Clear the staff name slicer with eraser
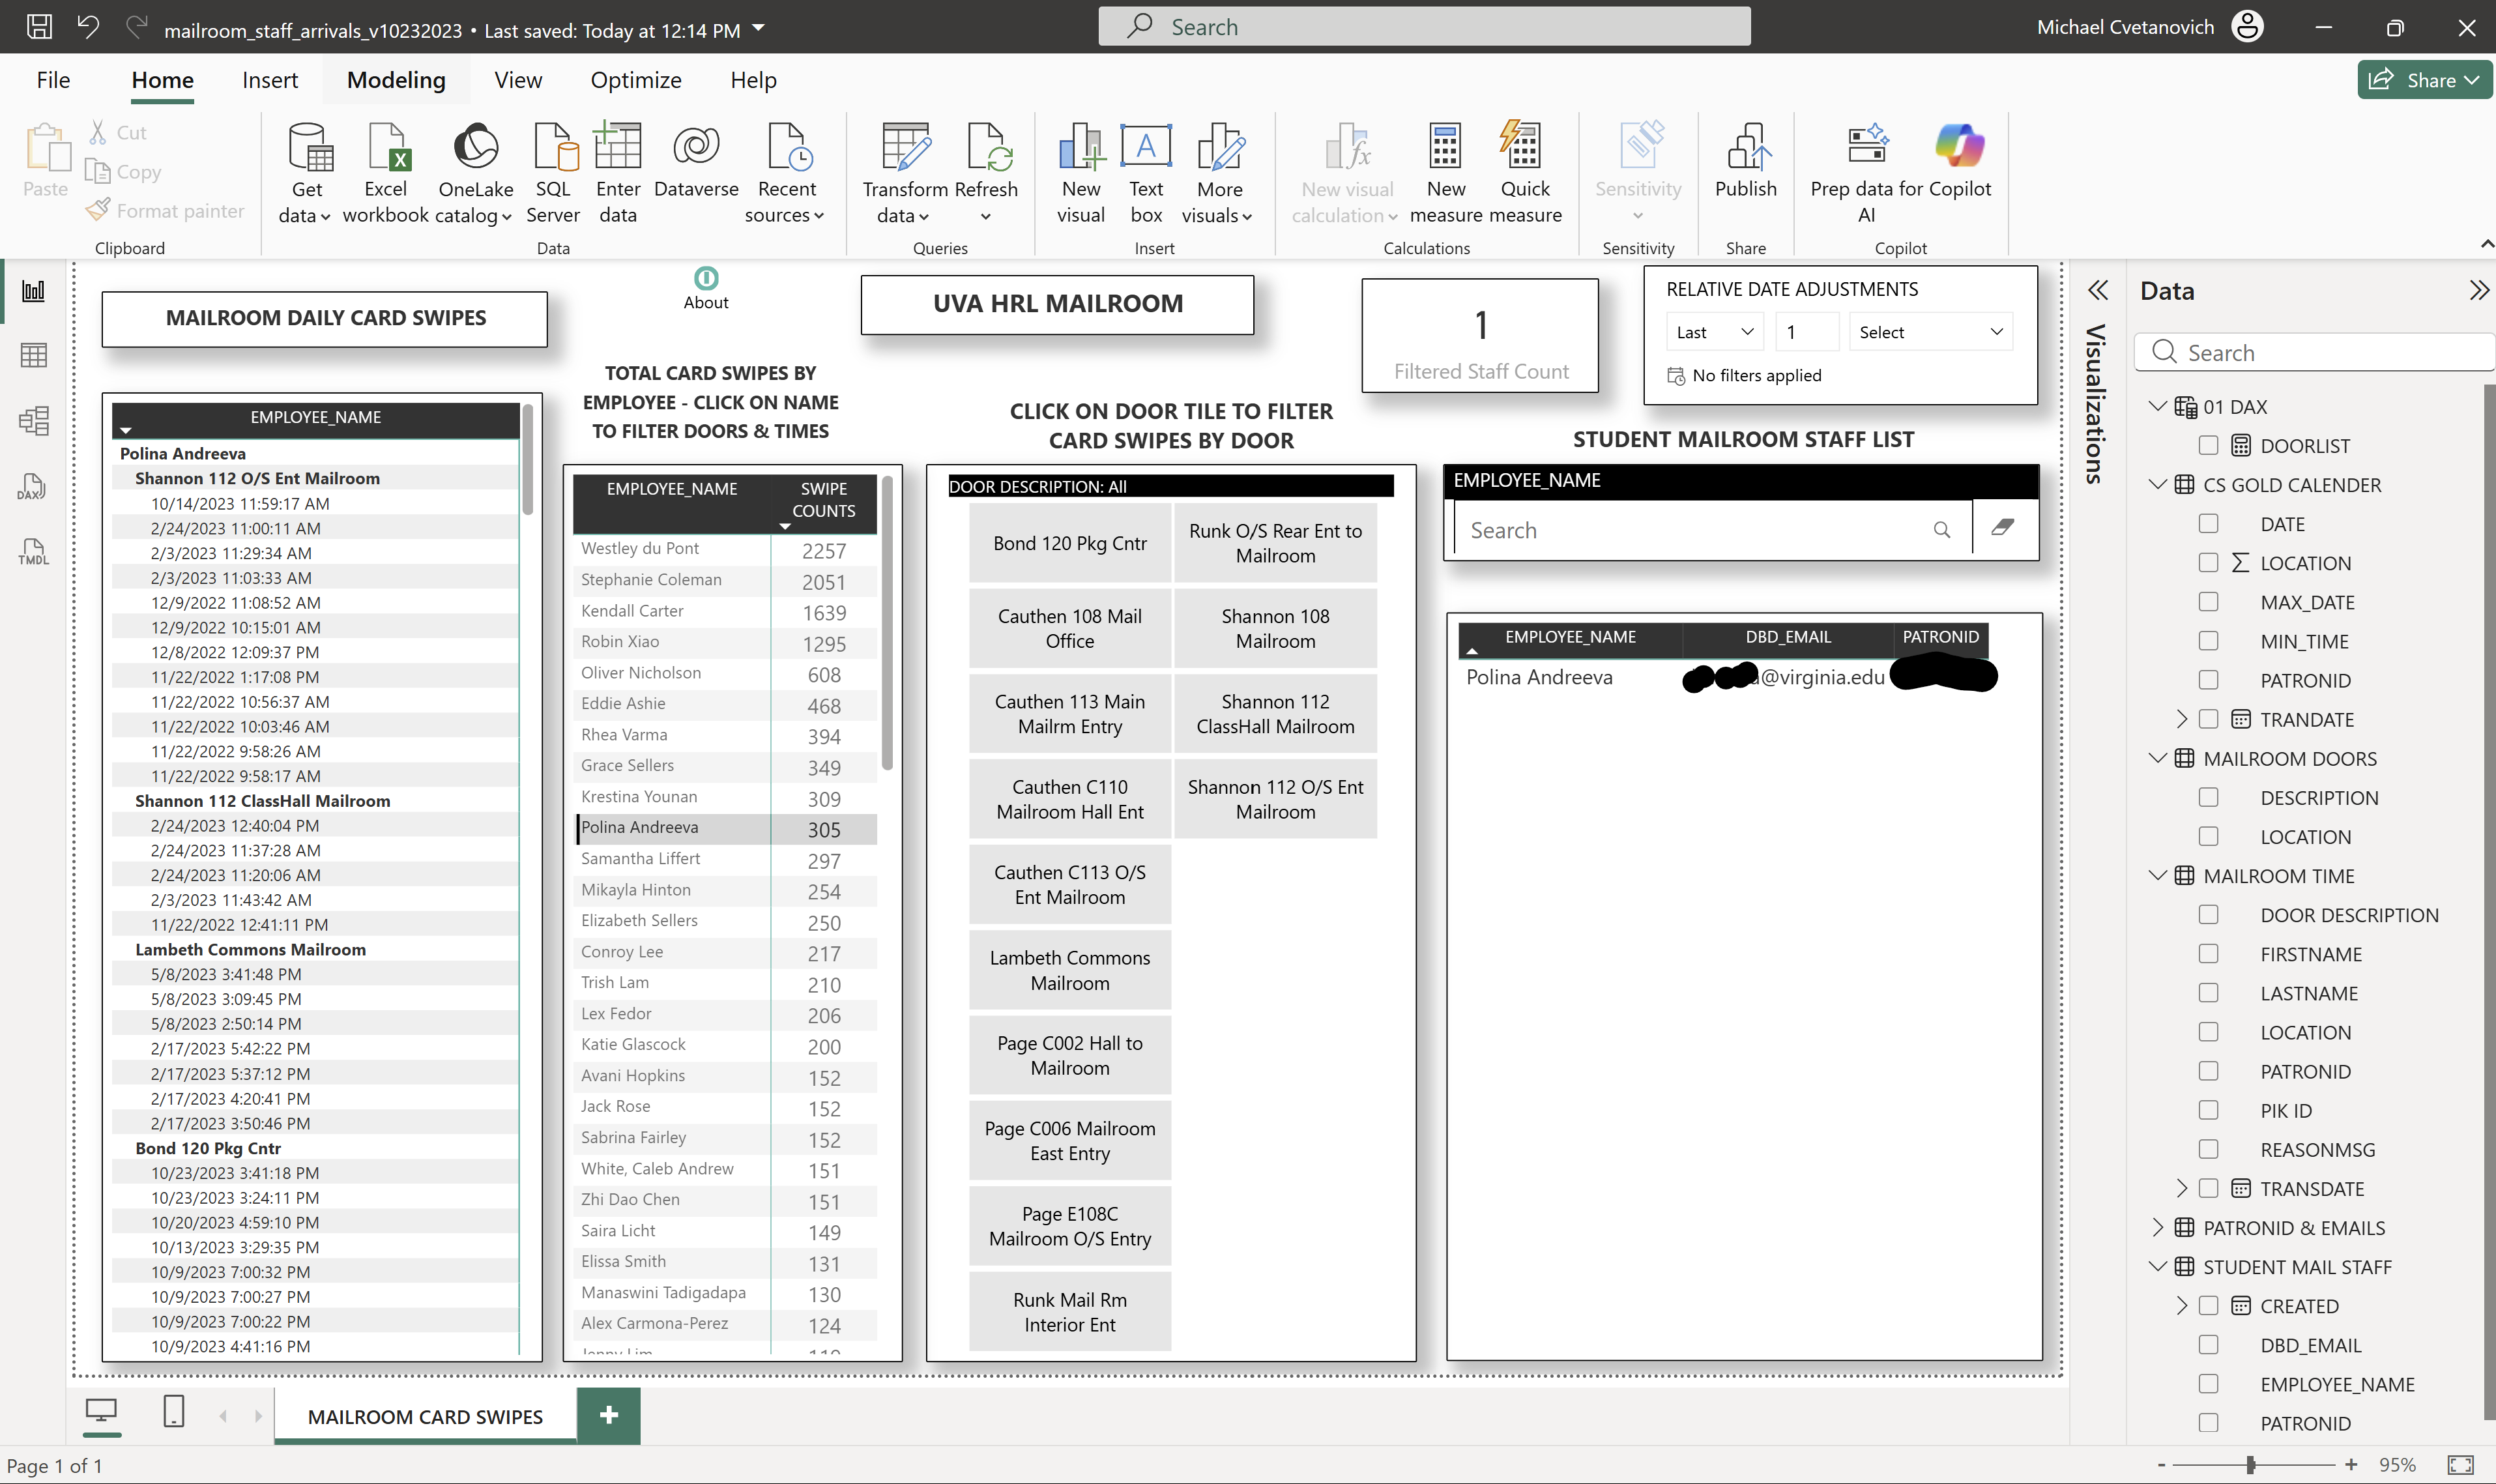The image size is (2496, 1484). pos(2002,527)
